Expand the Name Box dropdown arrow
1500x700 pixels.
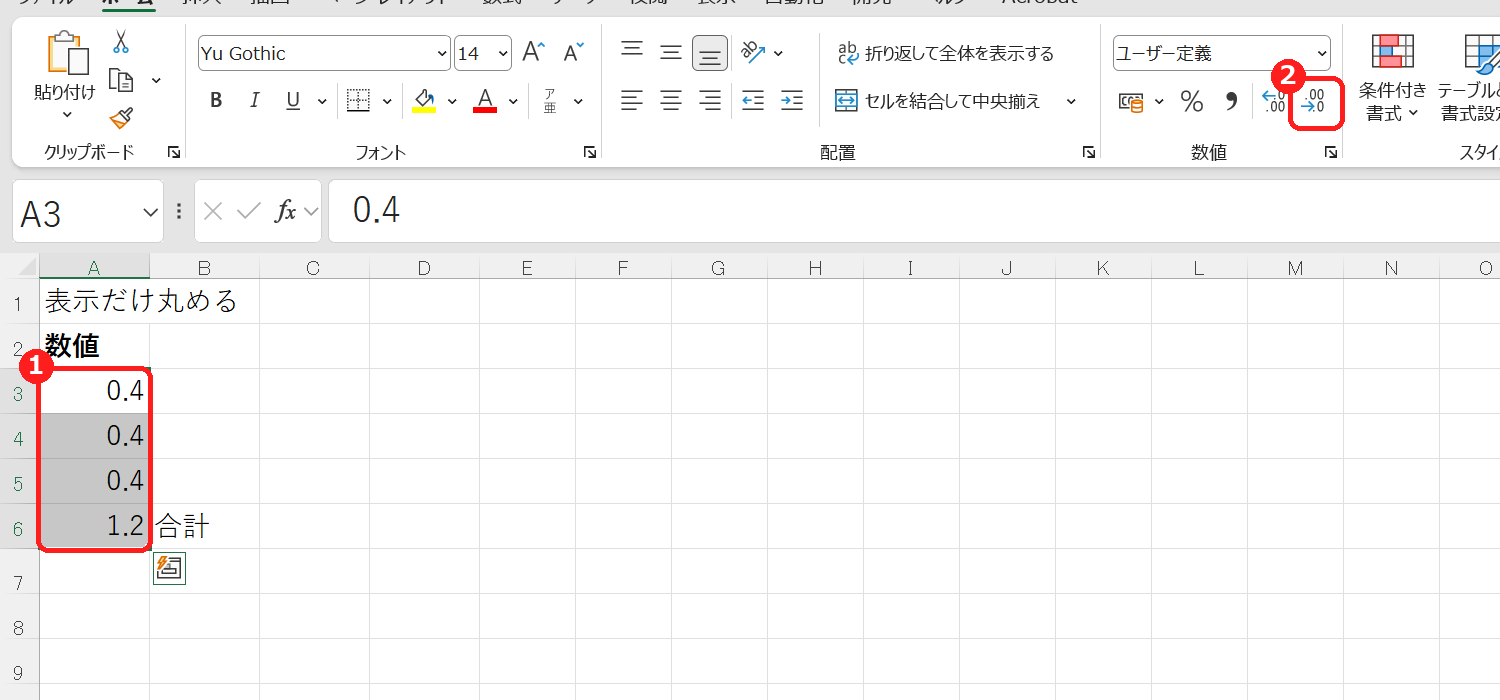click(x=151, y=212)
